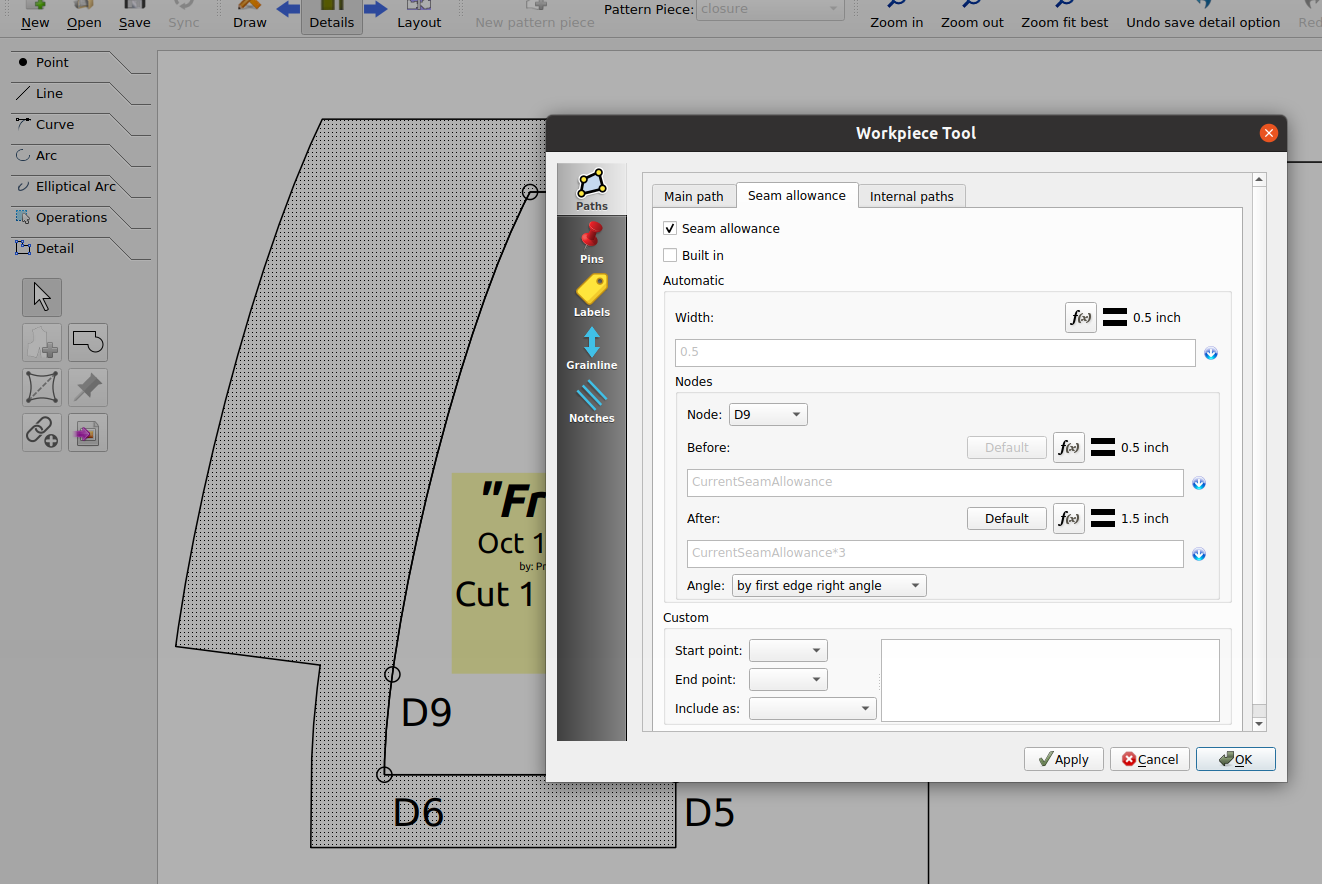Toggle the Details mode button

point(332,15)
